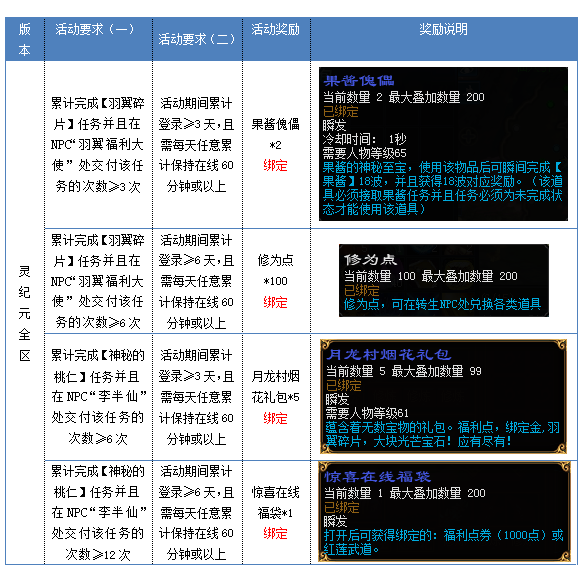Open the 果酱傀儡 item tooltip image
Image resolution: width=580 pixels, height=581 pixels.
click(443, 144)
